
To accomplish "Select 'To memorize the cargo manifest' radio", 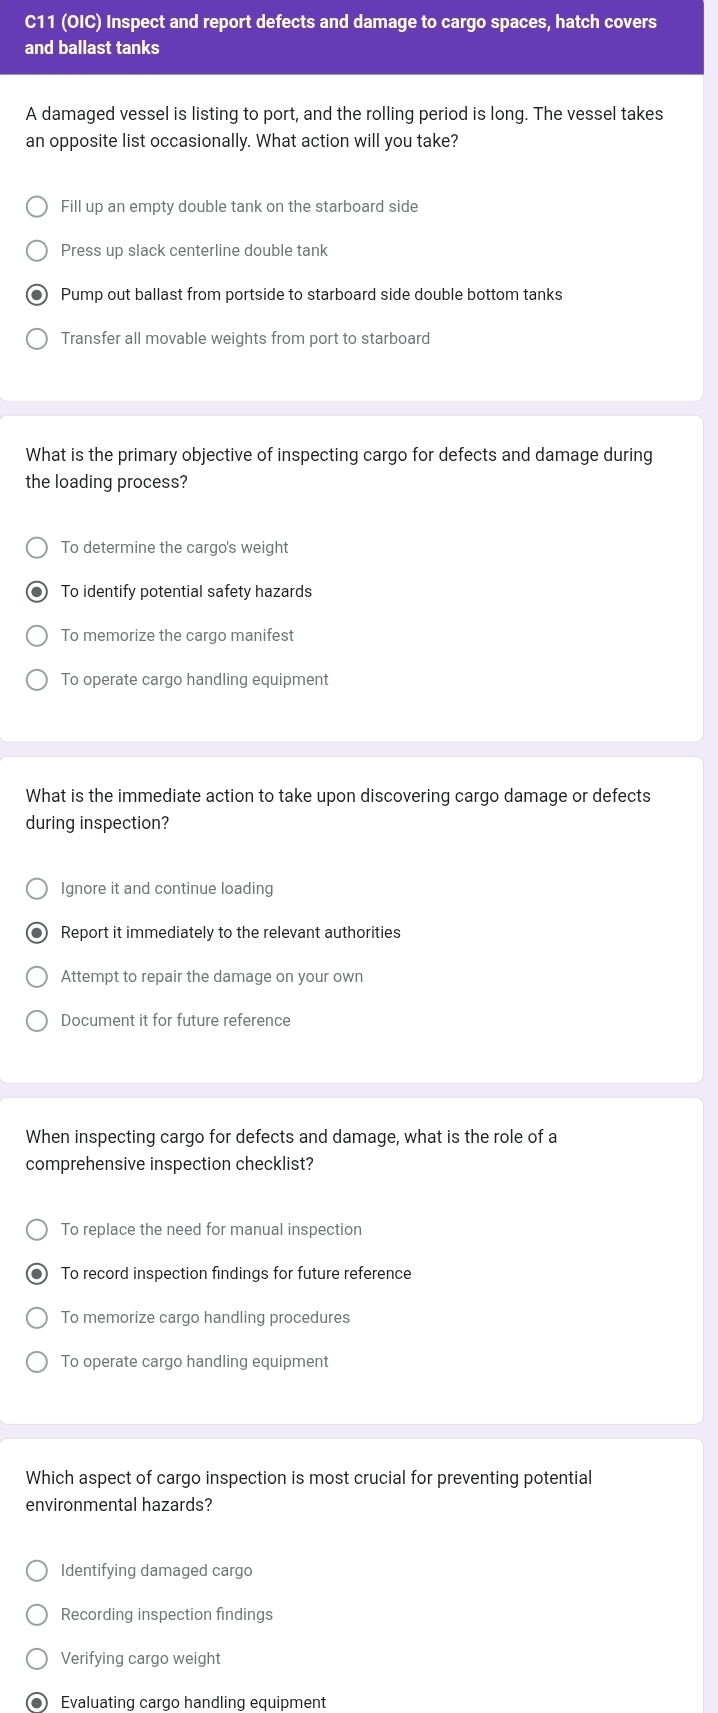I will pyautogui.click(x=37, y=636).
